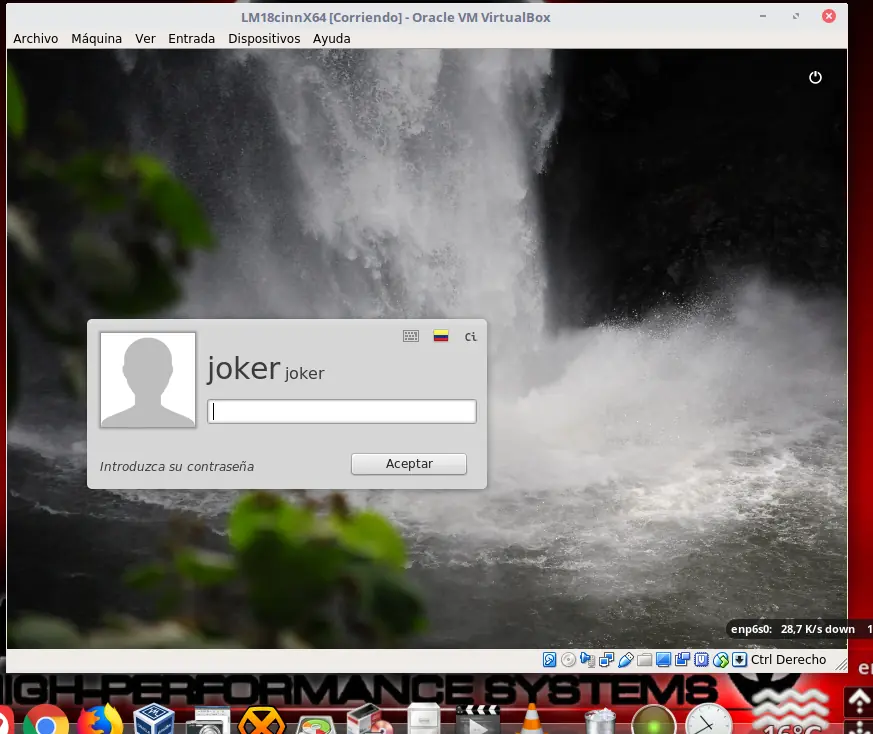Image resolution: width=873 pixels, height=734 pixels.
Task: Expand the Entrada menu
Action: pos(191,38)
